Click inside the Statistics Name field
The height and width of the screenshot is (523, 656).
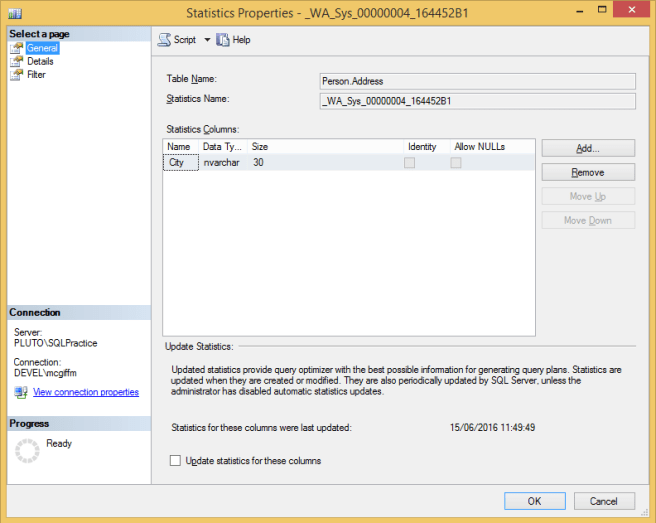click(x=478, y=101)
